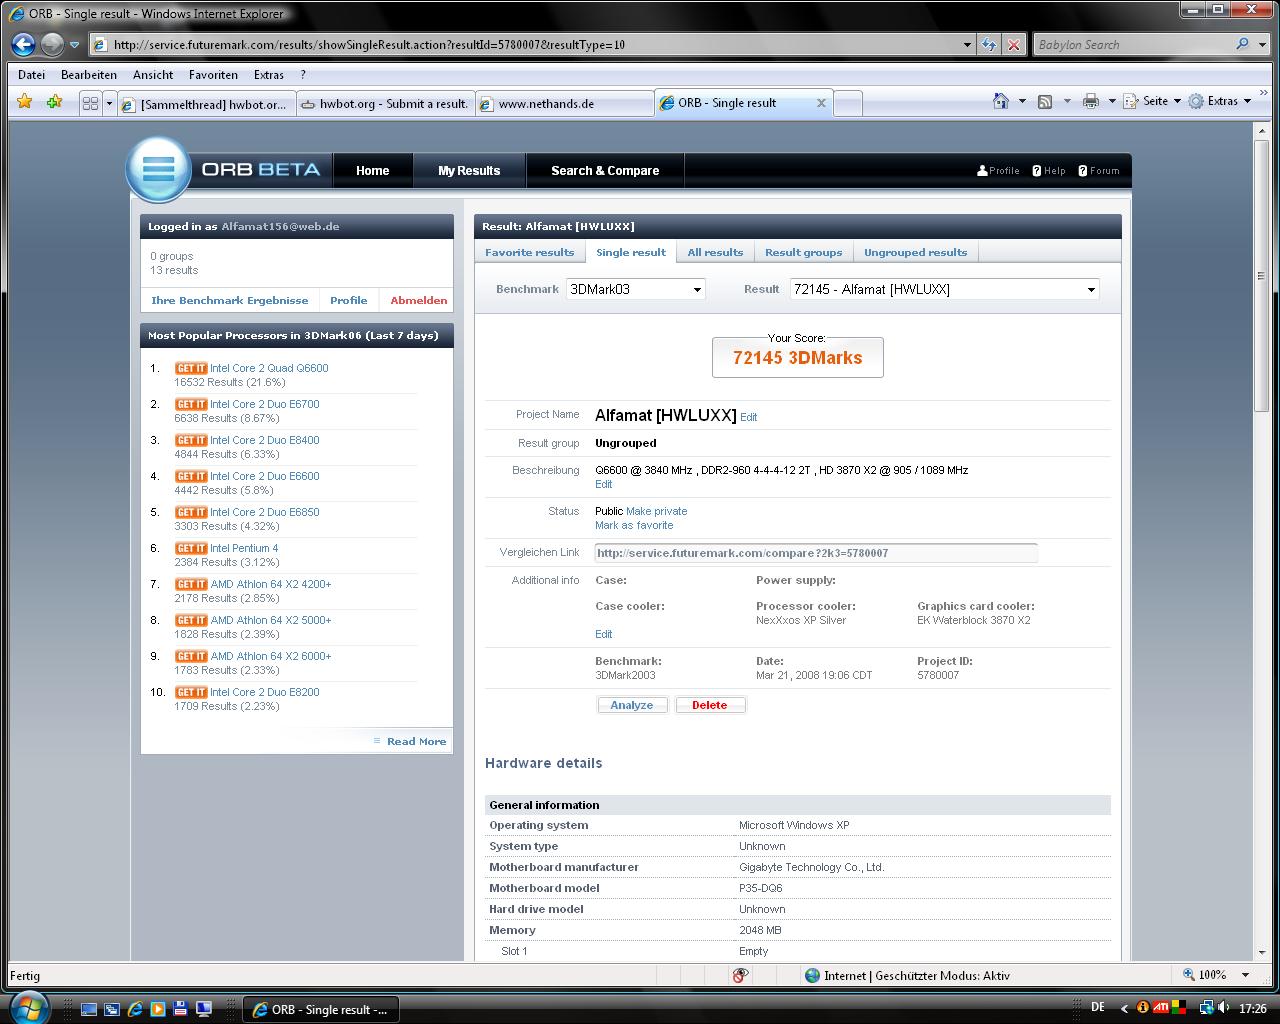Viewport: 1280px width, 1024px height.
Task: Click the phishing filter status bar icon
Action: pyautogui.click(x=740, y=975)
